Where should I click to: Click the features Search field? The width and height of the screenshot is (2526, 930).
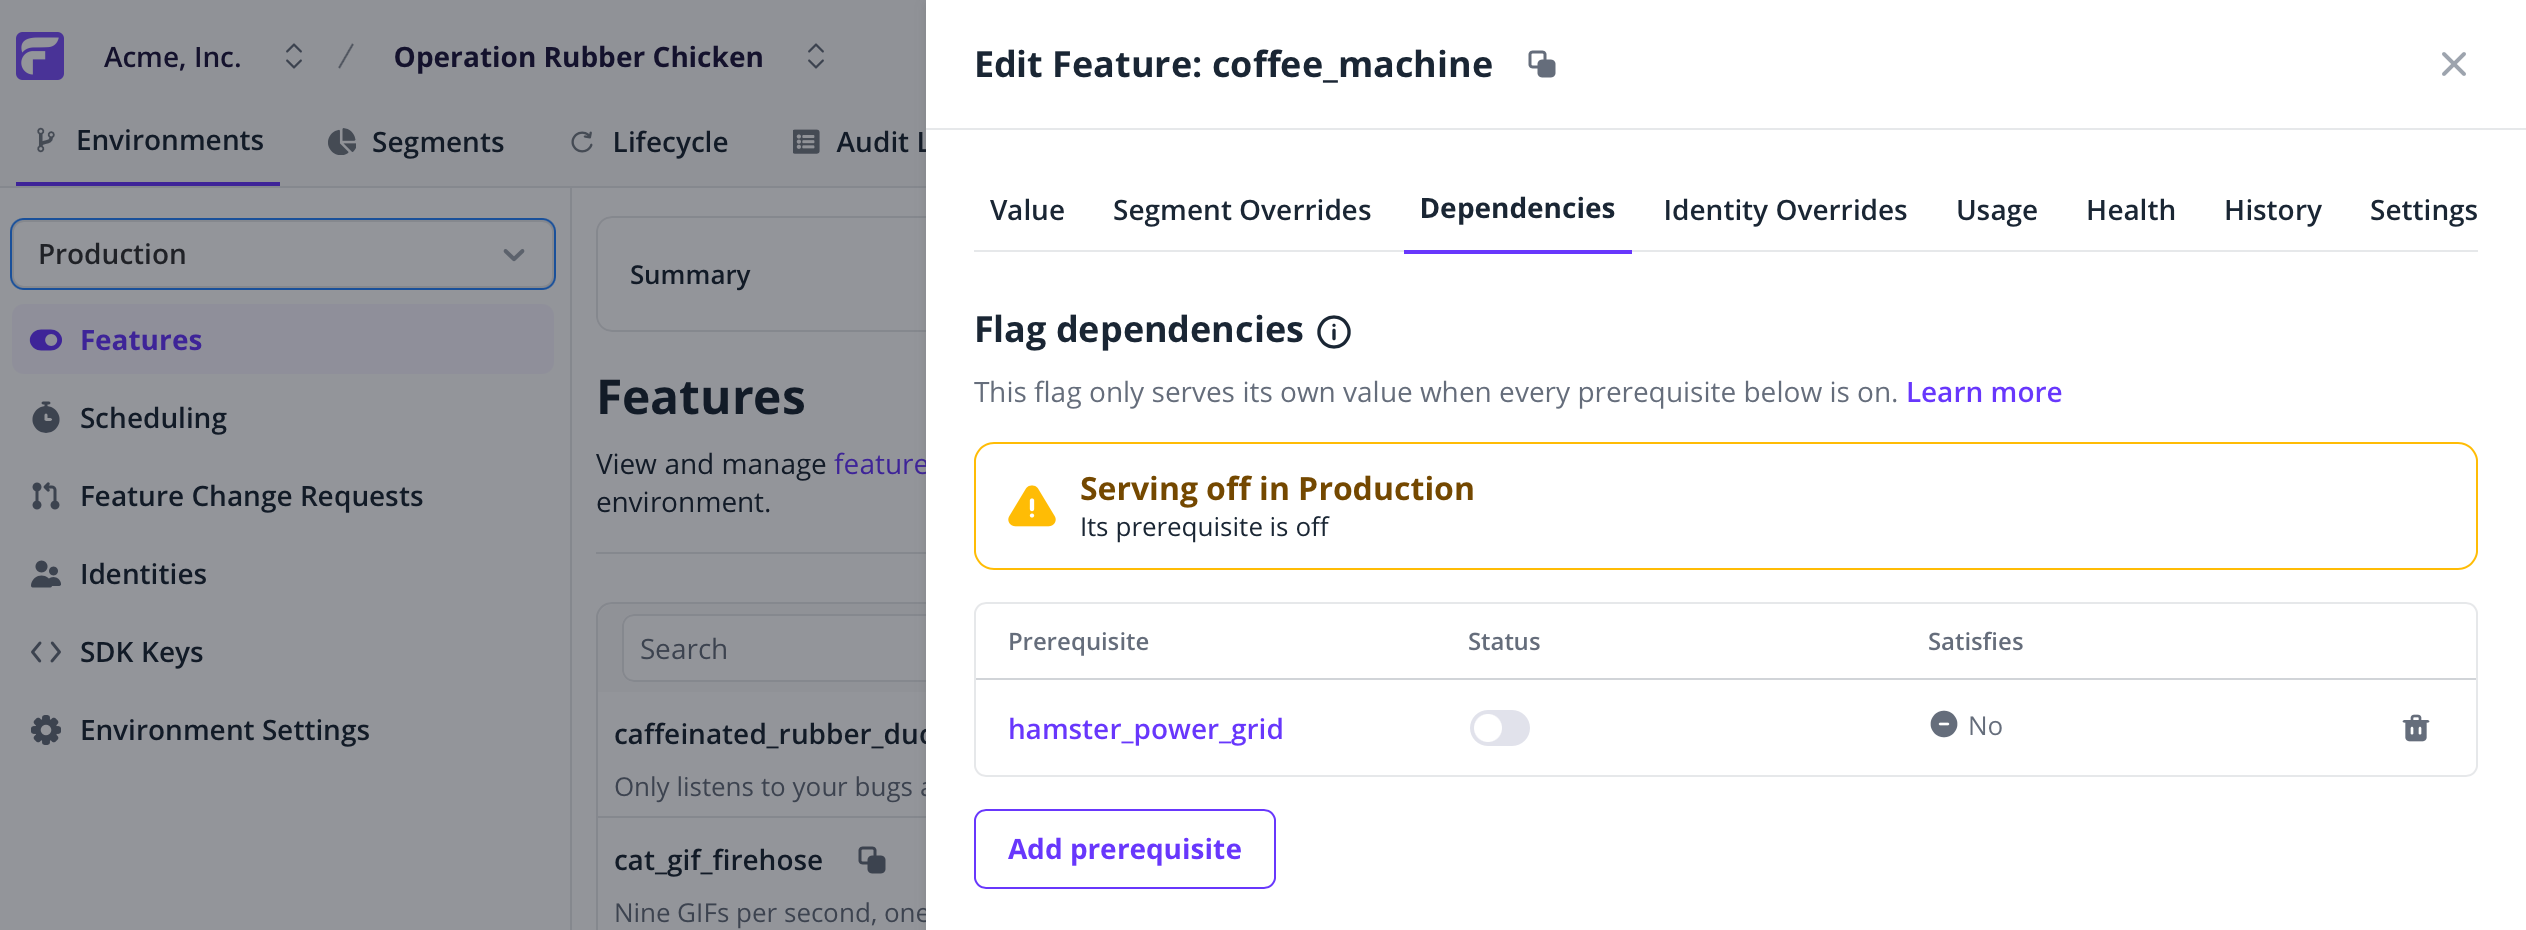[775, 649]
